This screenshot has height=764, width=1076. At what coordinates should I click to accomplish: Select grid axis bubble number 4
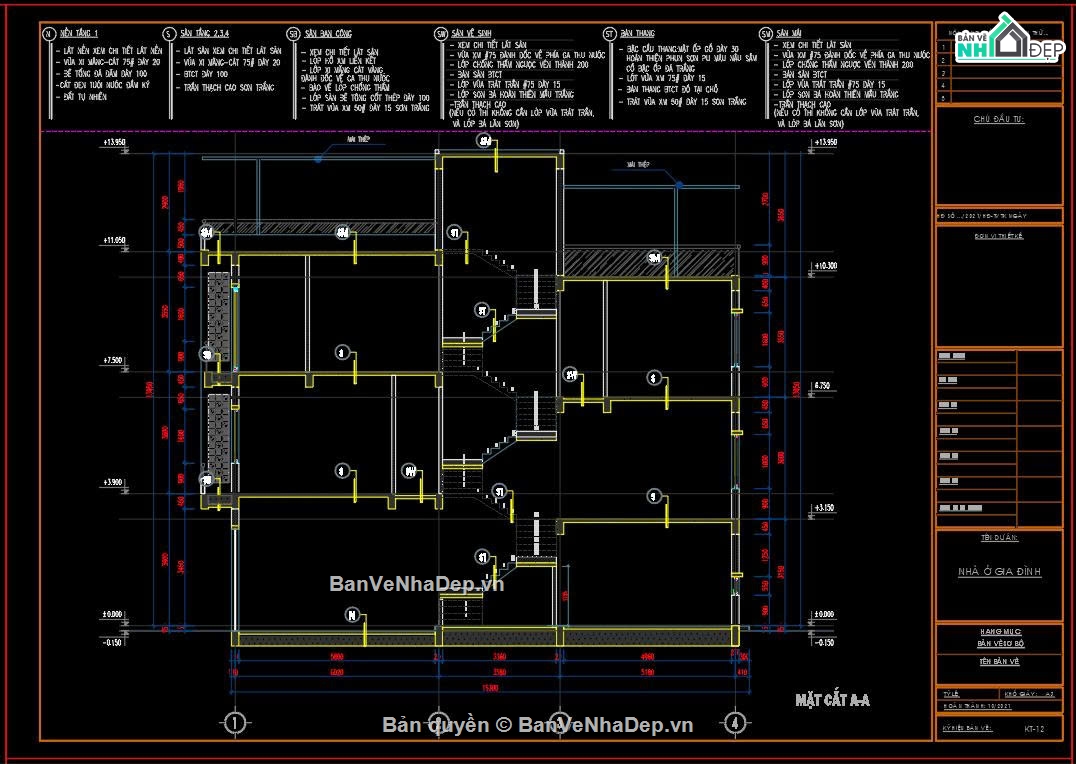735,722
